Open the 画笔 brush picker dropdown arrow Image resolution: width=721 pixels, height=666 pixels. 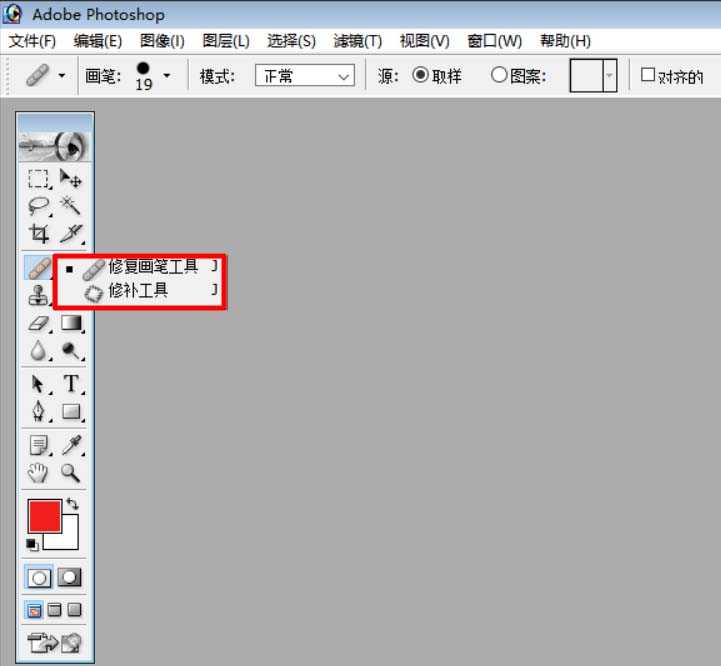pos(166,75)
